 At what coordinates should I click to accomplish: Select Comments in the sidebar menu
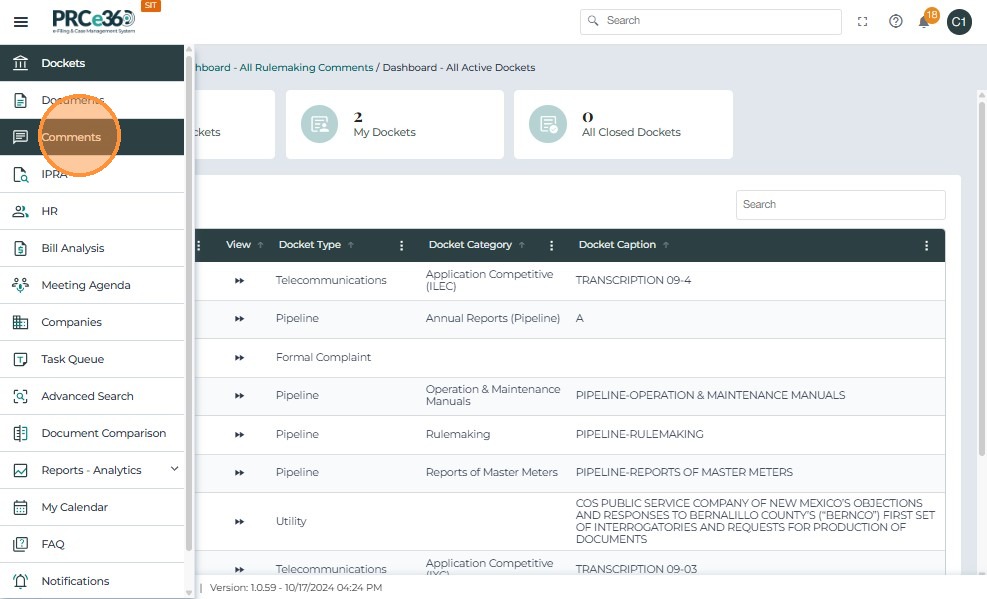point(71,137)
